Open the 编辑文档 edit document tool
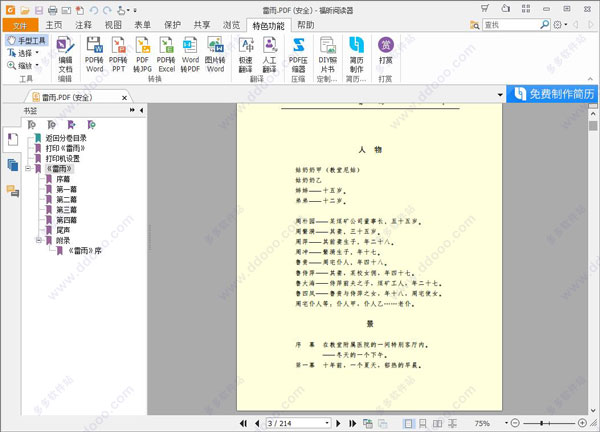 [x=65, y=55]
